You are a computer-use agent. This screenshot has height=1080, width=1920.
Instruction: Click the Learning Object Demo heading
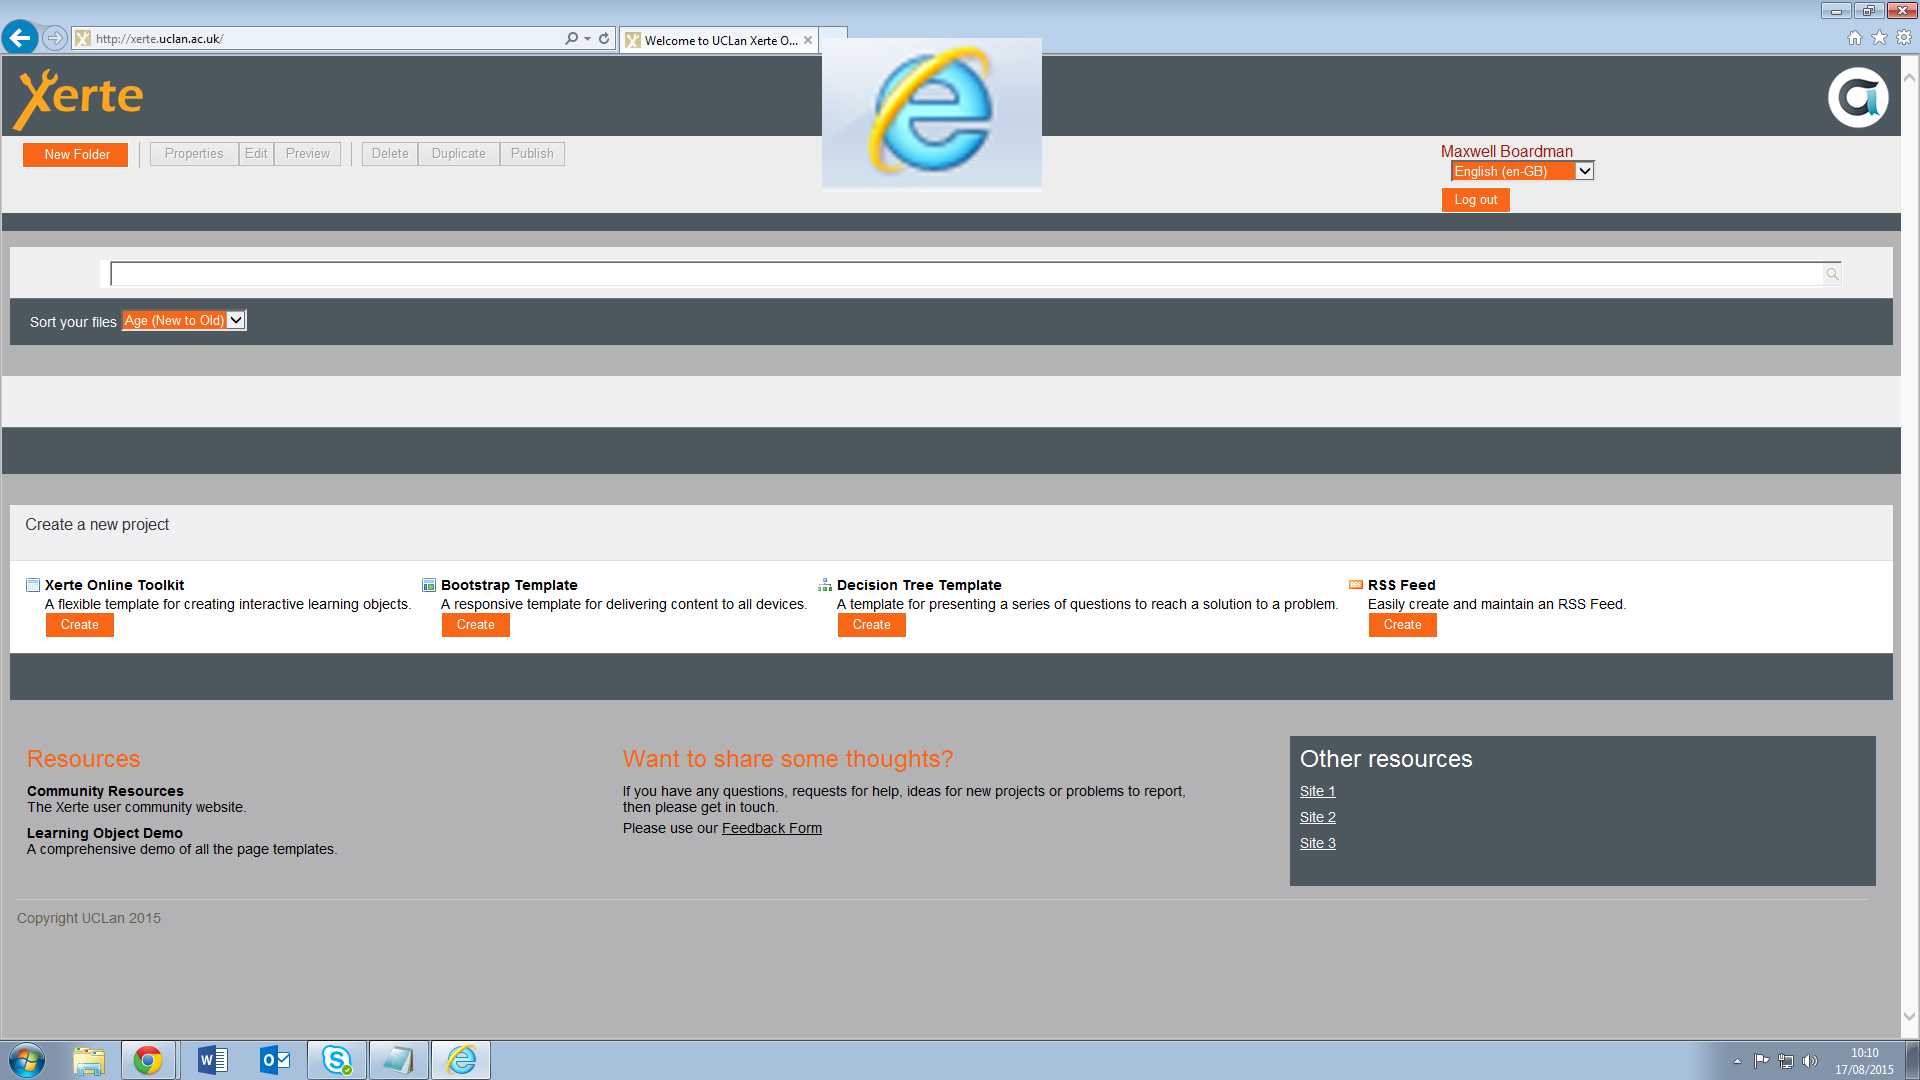coord(104,833)
